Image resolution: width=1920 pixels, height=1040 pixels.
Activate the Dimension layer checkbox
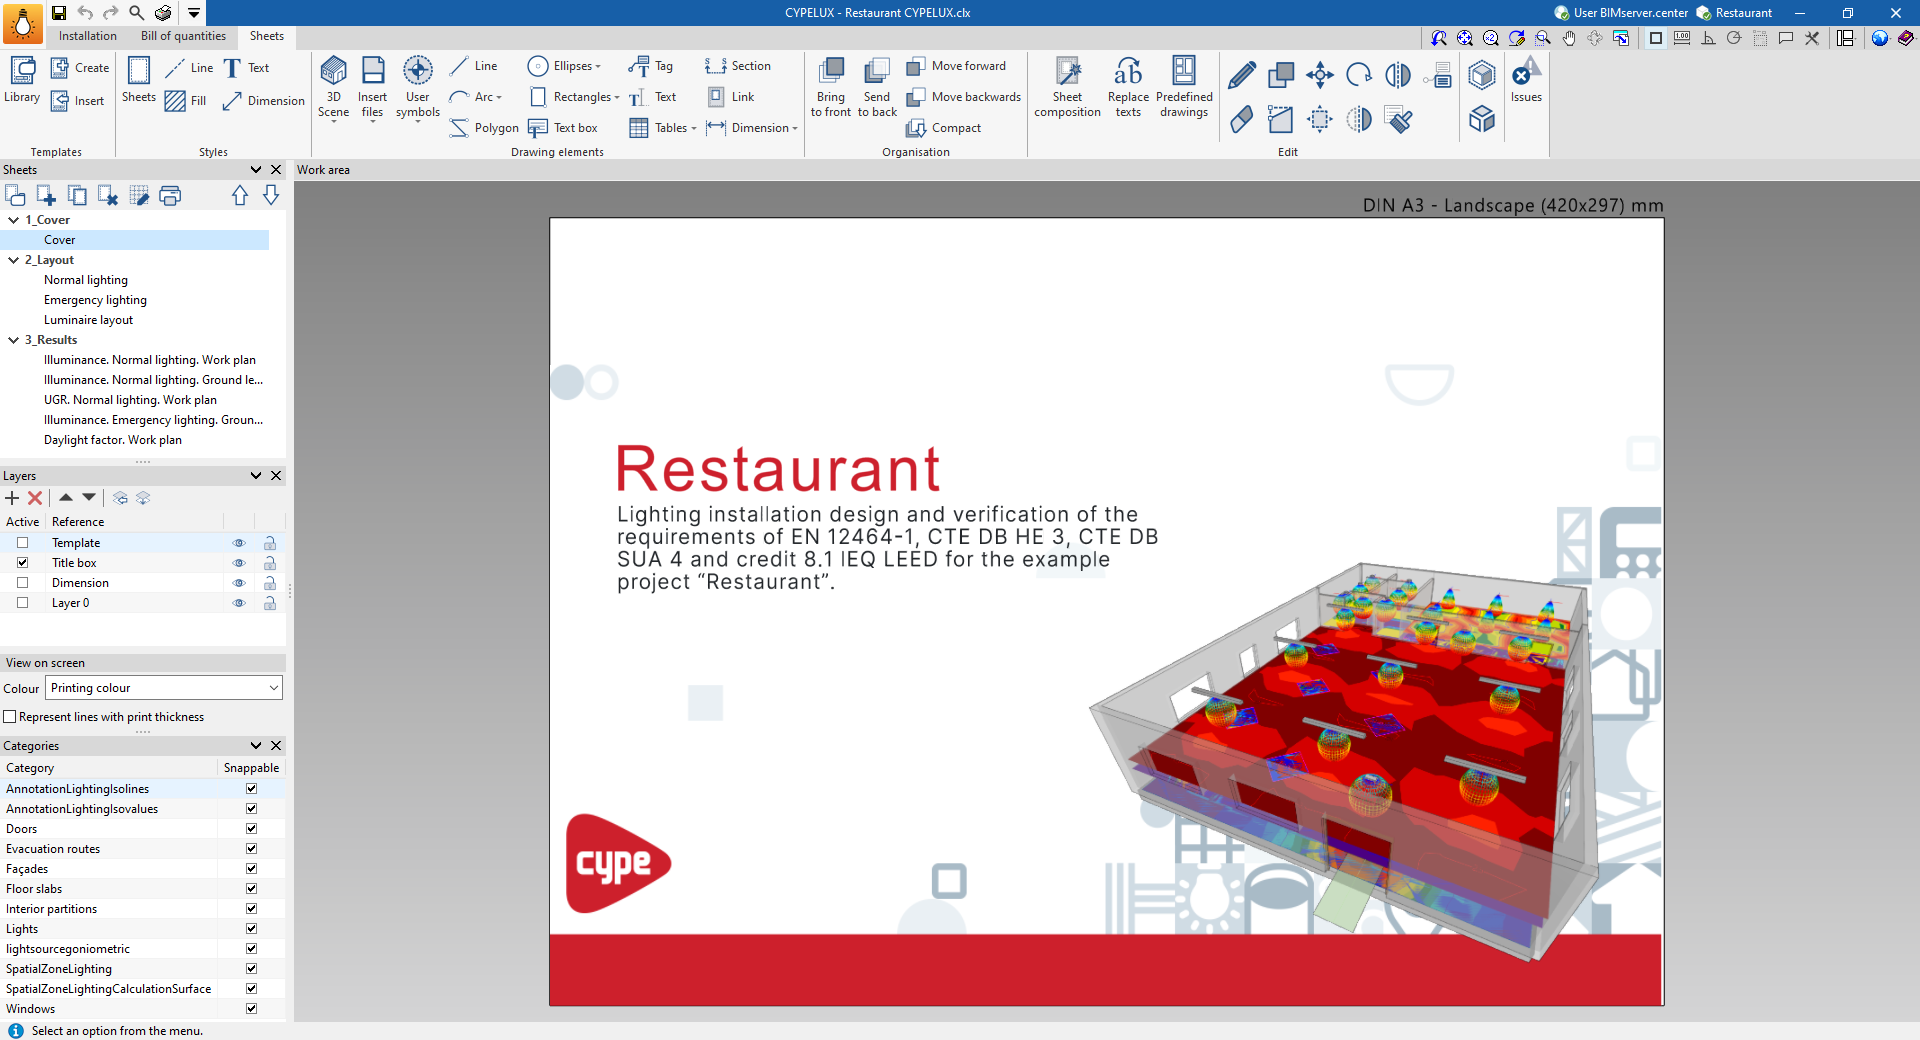(22, 583)
